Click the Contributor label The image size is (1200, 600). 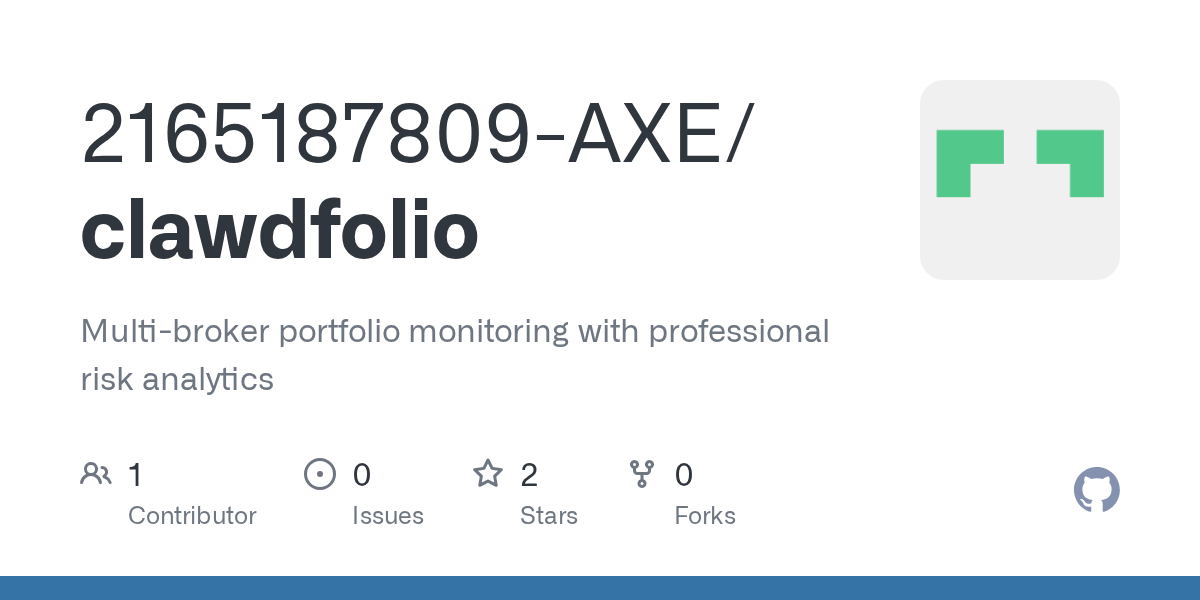192,516
